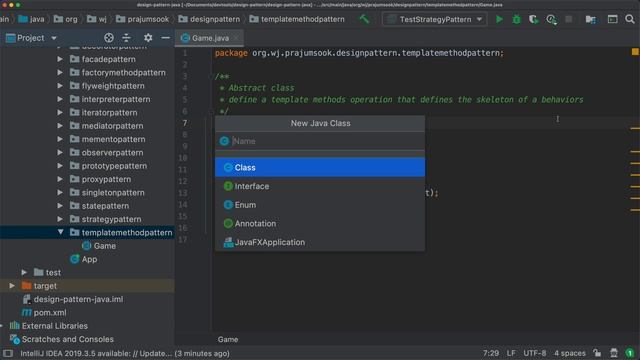The height and width of the screenshot is (360, 640).
Task: Click the java breadcrumb in navigation bar
Action: tap(31, 19)
